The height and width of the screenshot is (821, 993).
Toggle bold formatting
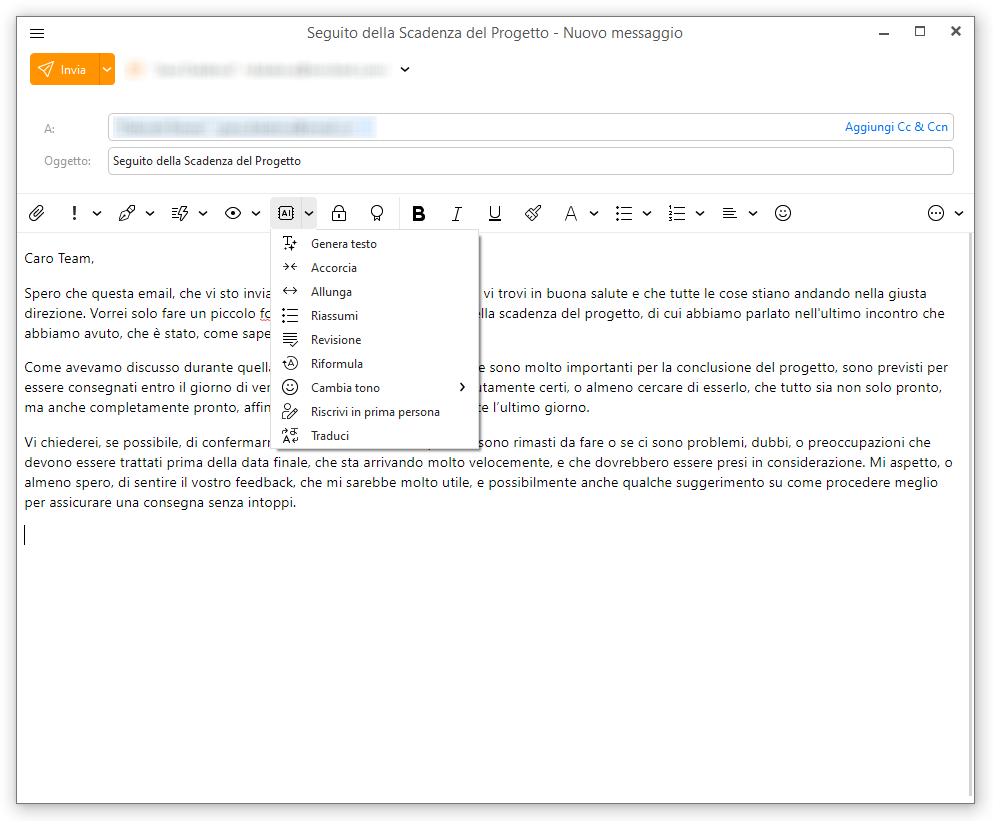click(419, 213)
